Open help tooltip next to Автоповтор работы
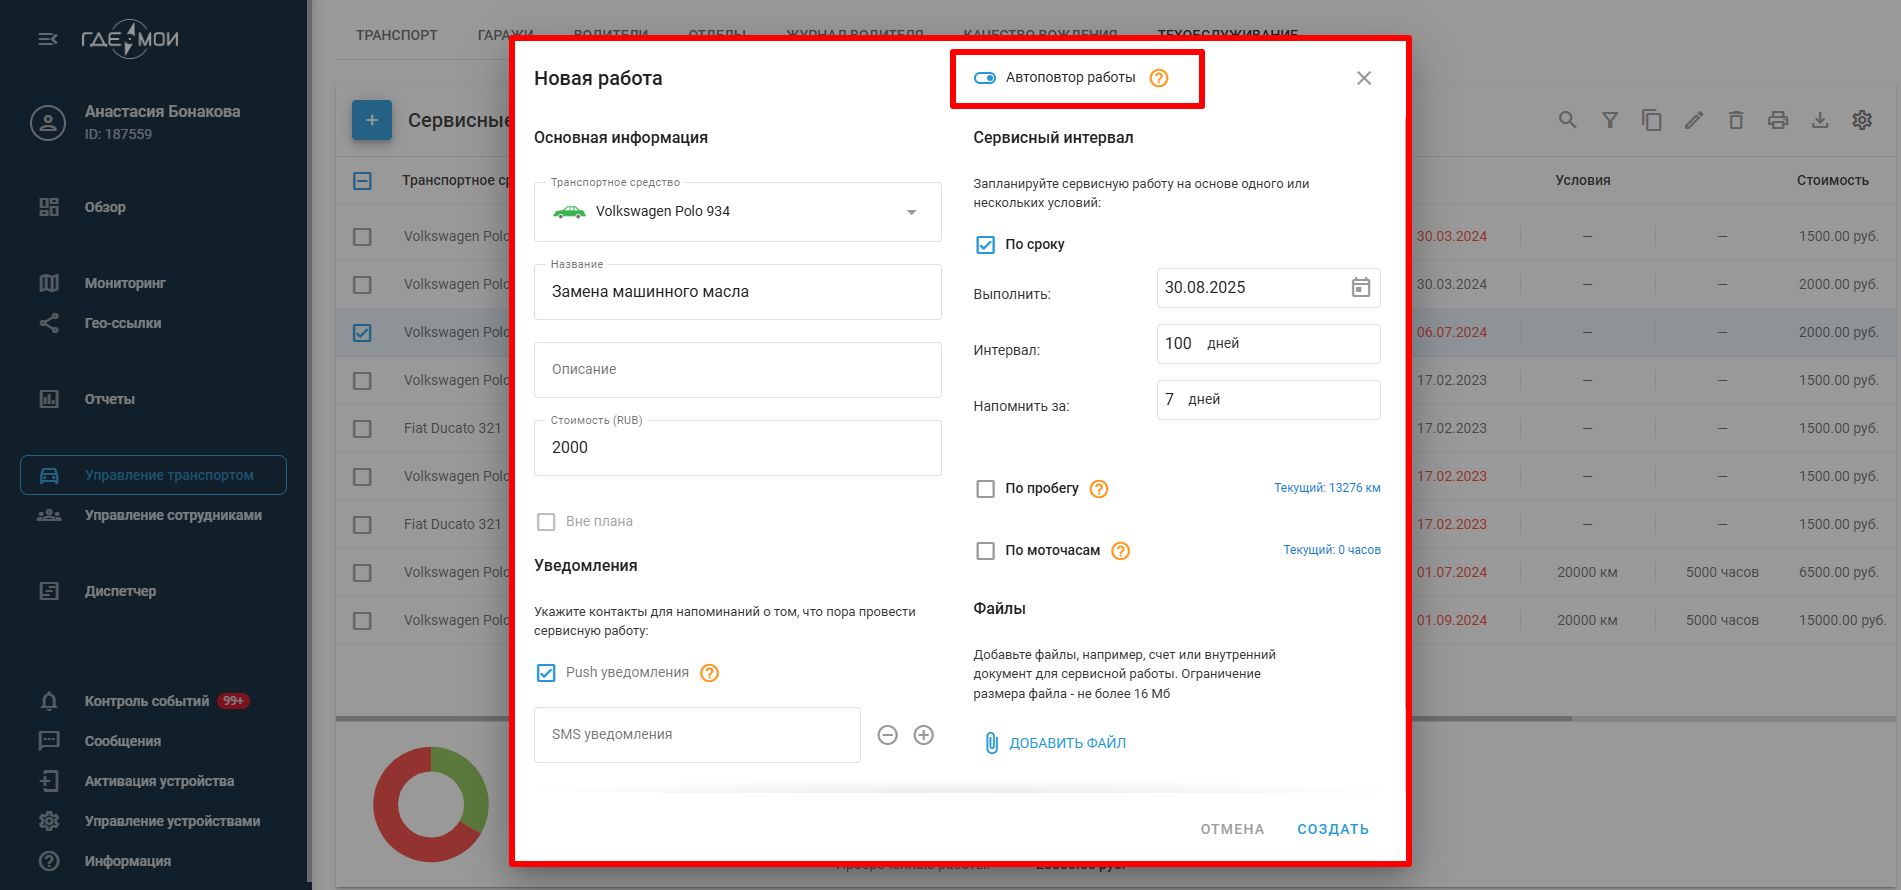The width and height of the screenshot is (1901, 890). tap(1158, 78)
